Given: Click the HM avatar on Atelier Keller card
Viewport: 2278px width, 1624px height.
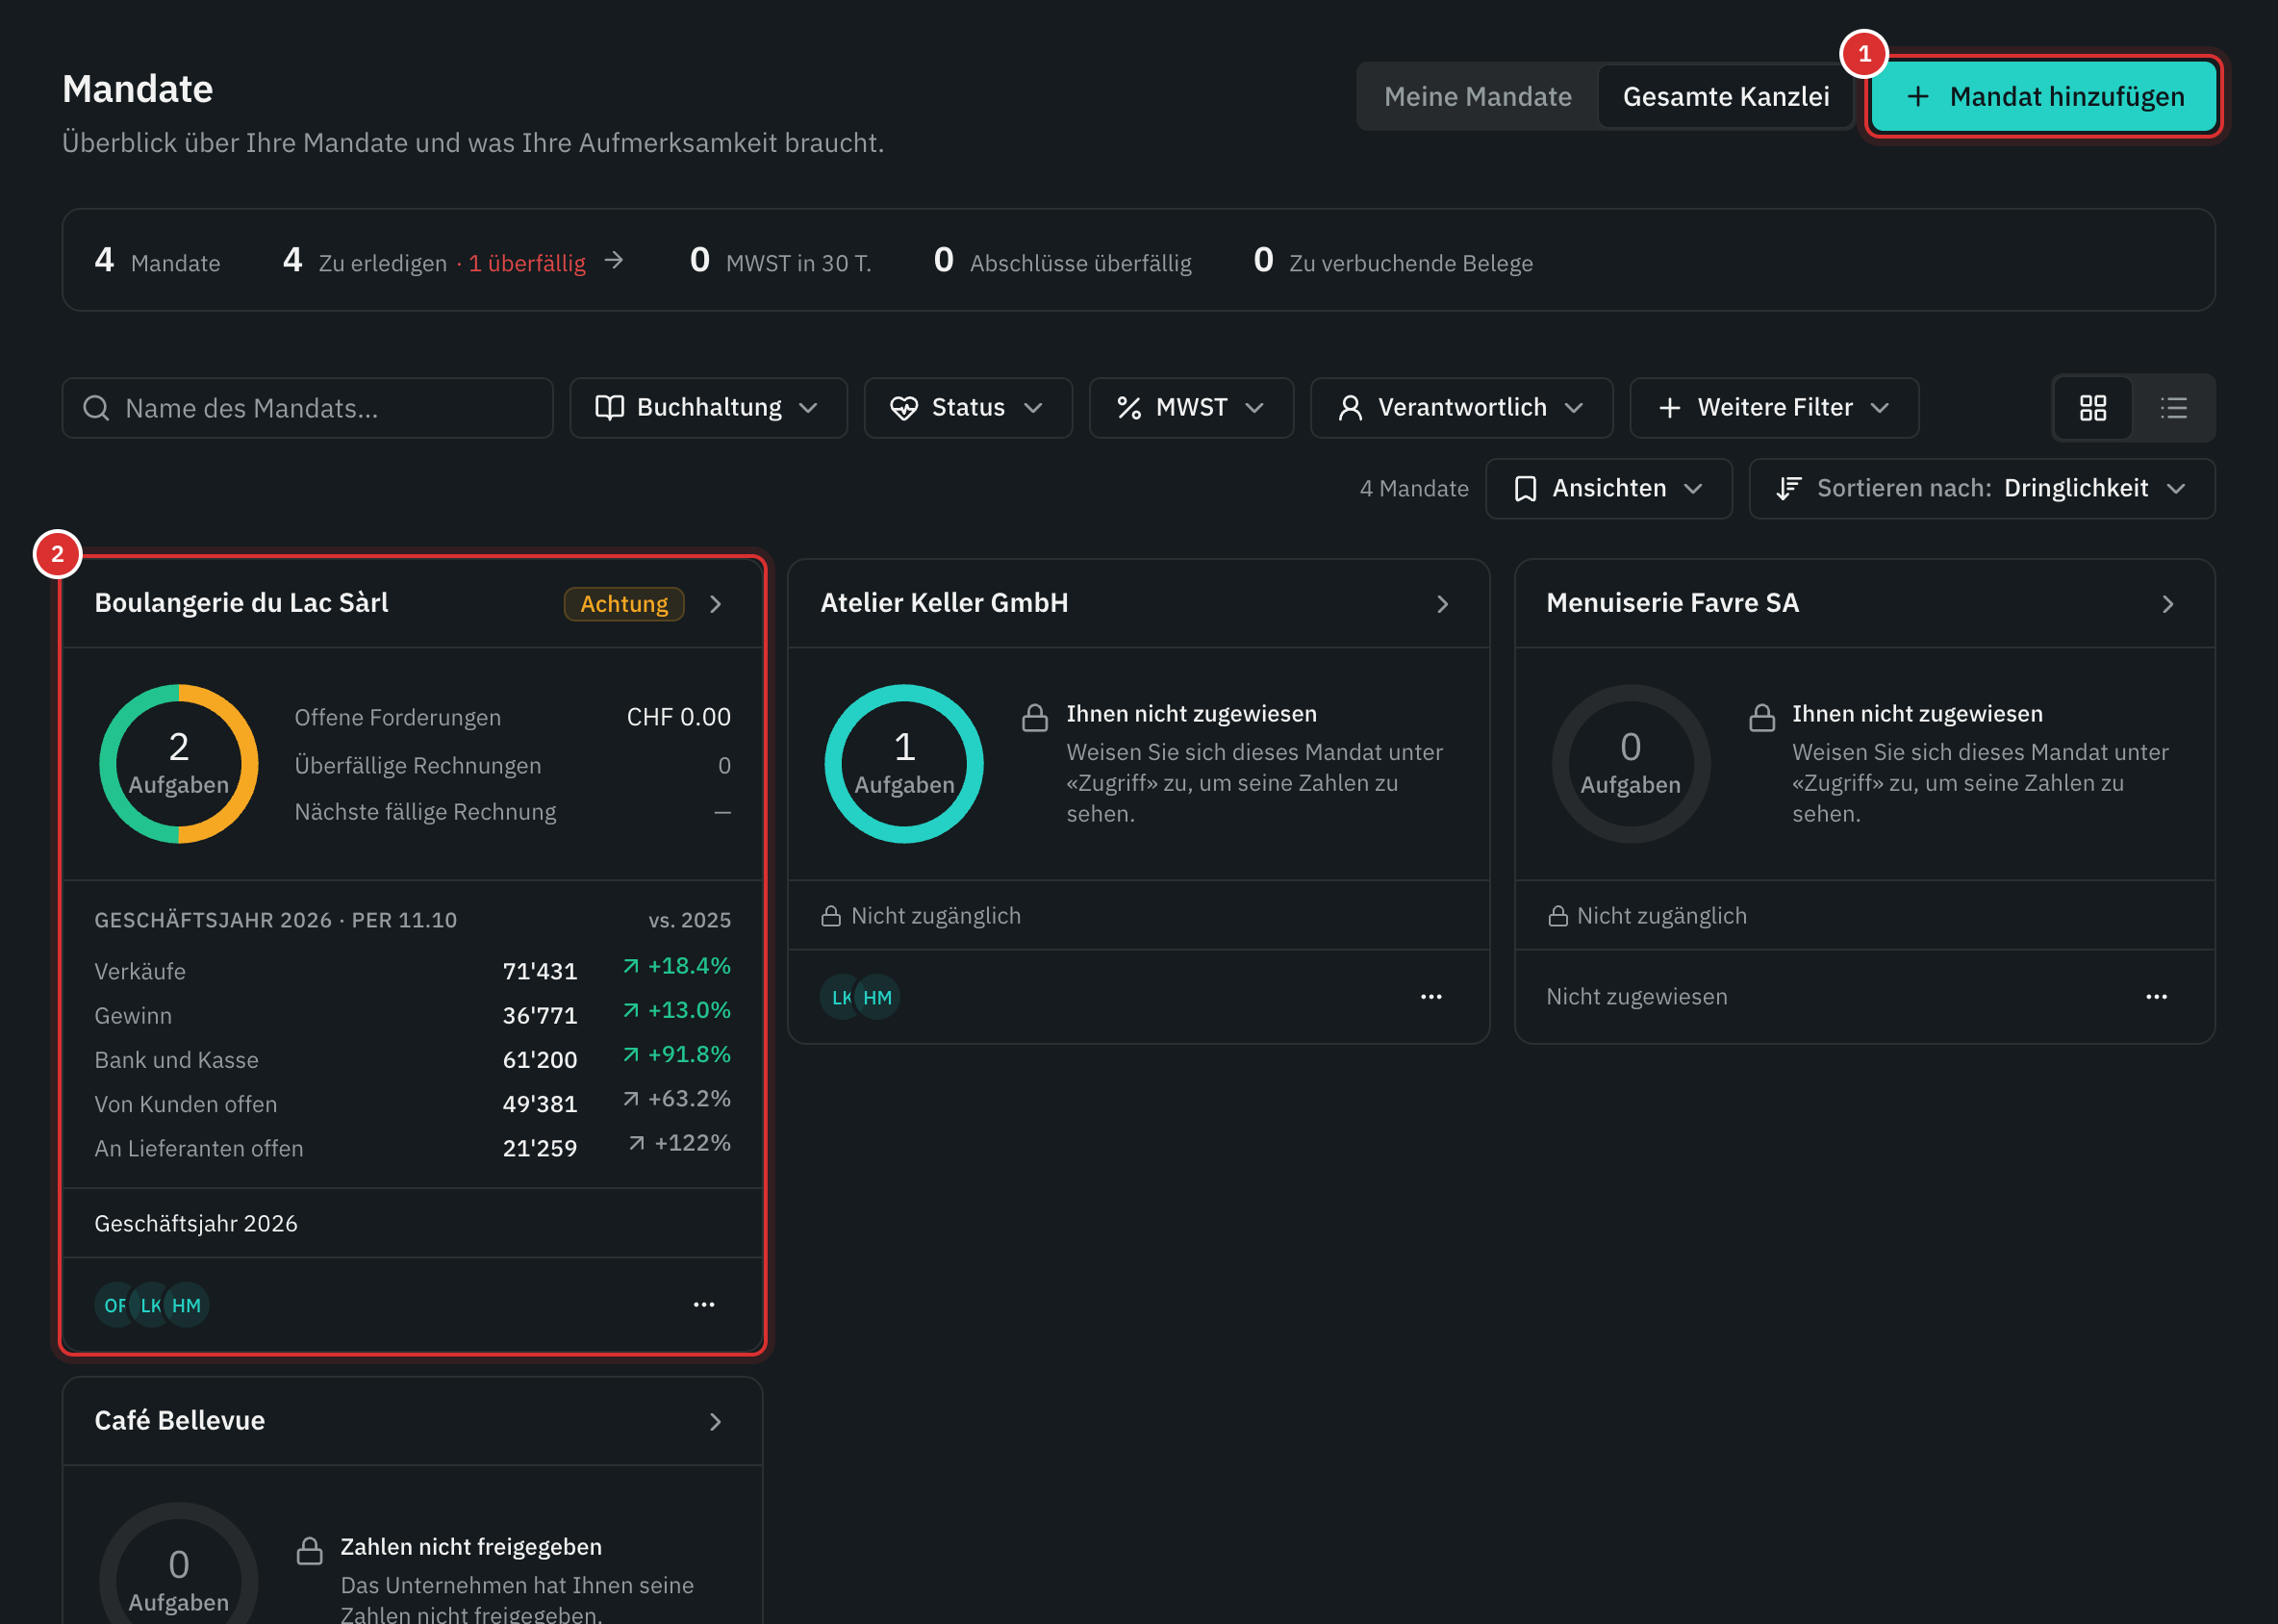Looking at the screenshot, I should point(877,997).
